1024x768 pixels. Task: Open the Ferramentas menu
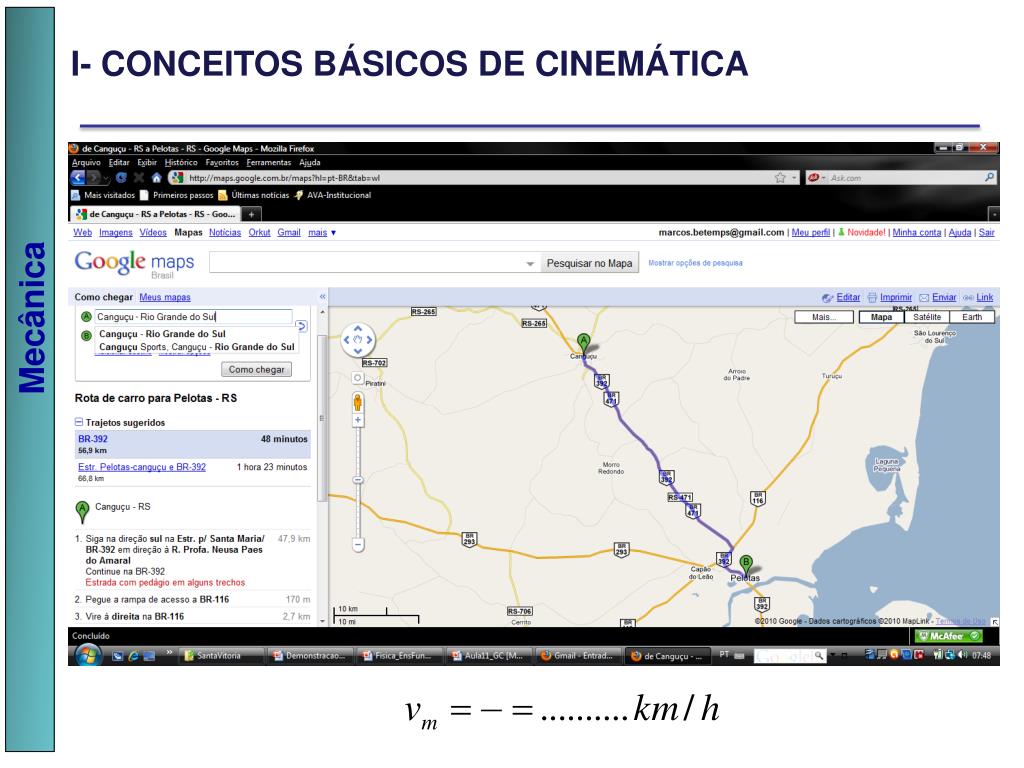pos(268,163)
